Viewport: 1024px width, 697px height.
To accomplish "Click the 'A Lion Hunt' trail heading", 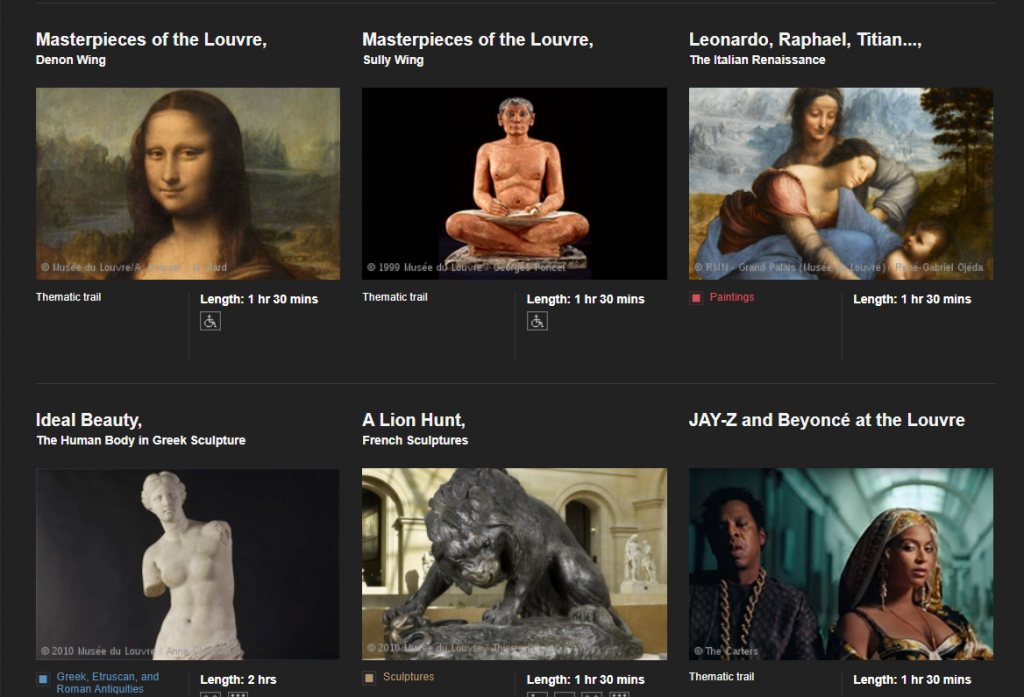I will pyautogui.click(x=413, y=420).
